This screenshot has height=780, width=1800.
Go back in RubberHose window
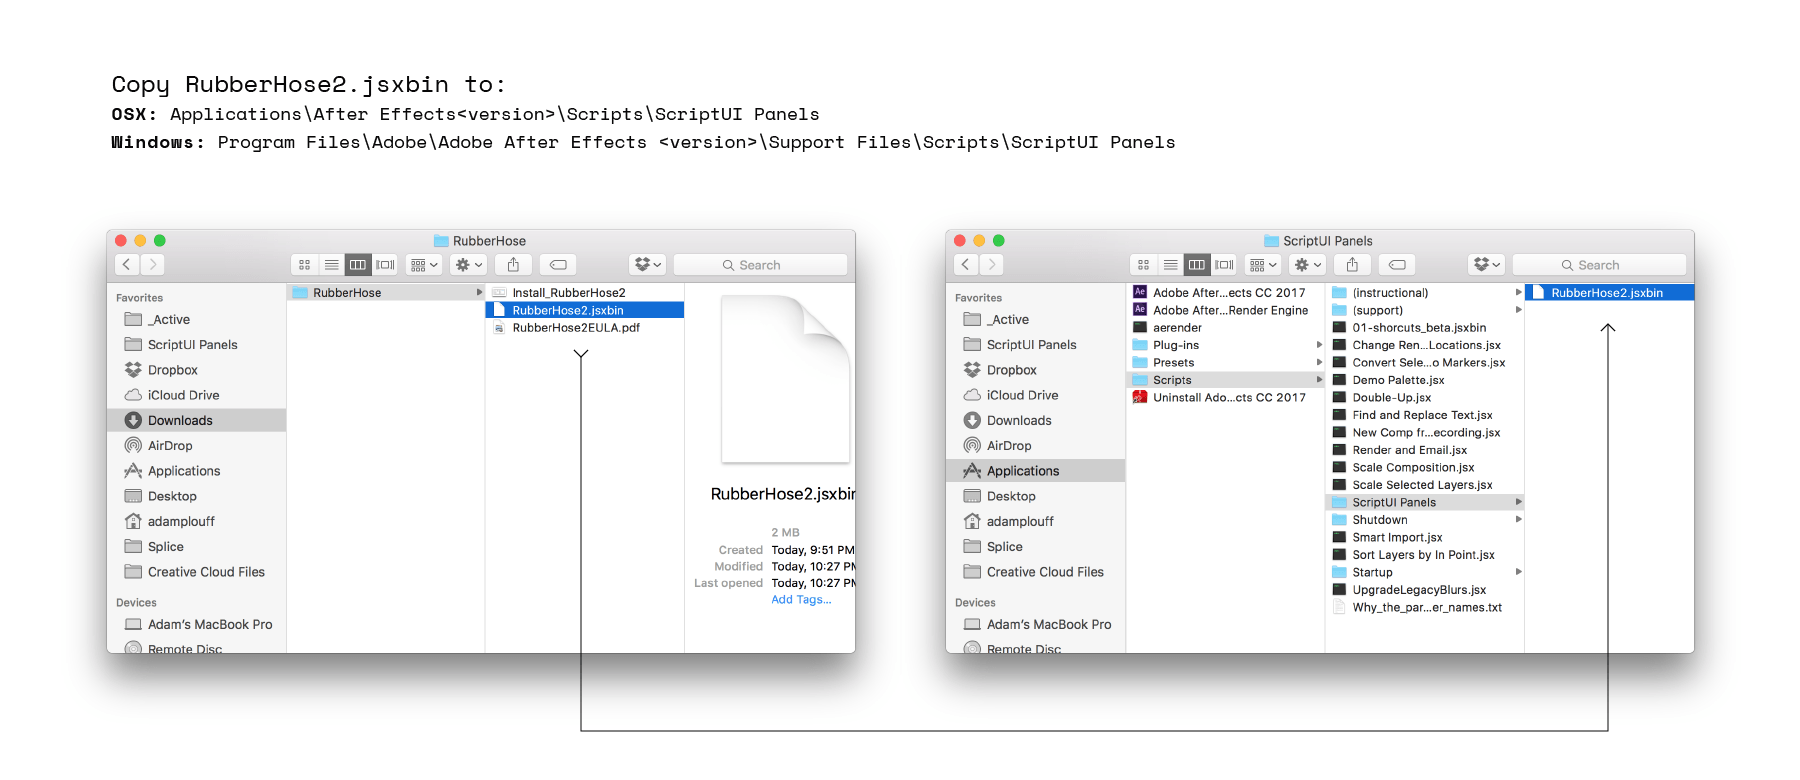tap(127, 265)
